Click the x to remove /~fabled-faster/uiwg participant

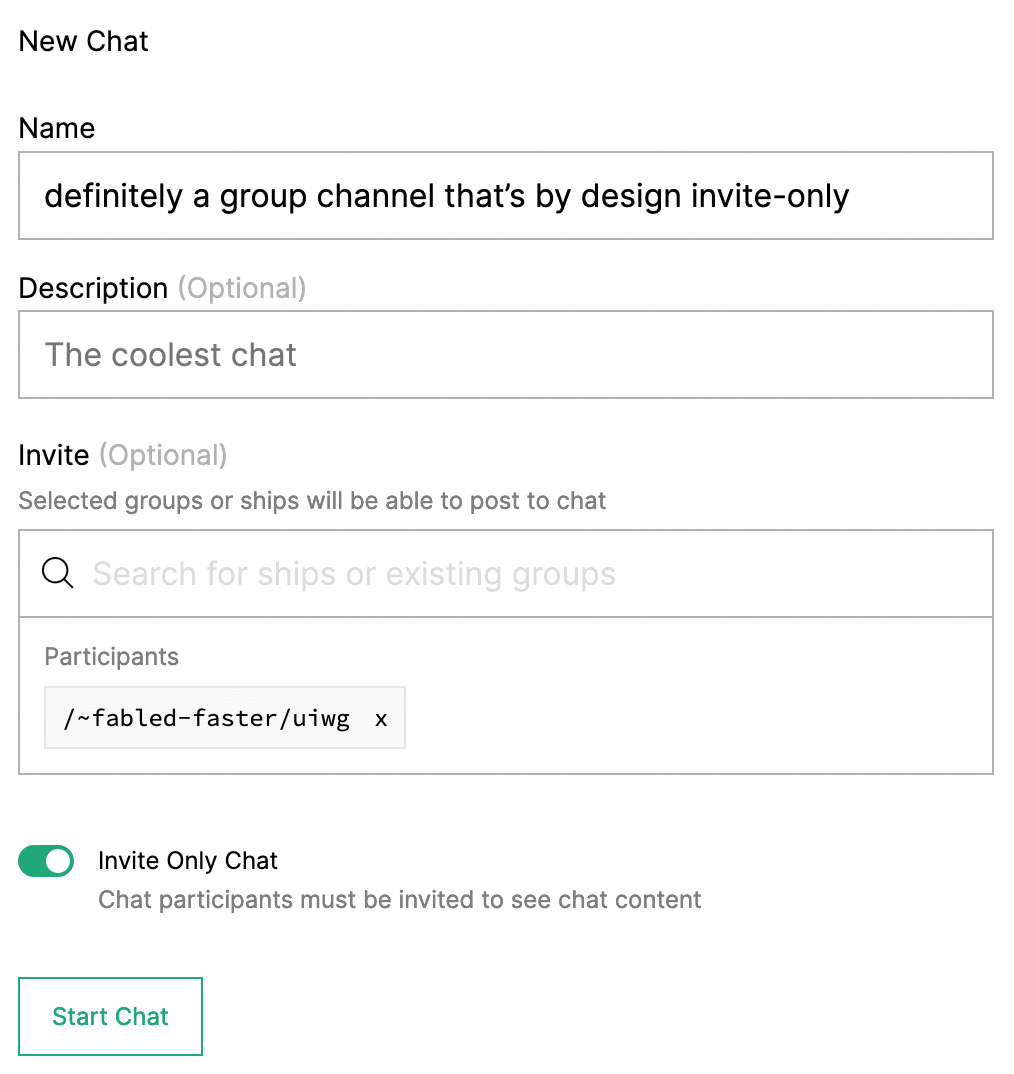click(x=381, y=717)
